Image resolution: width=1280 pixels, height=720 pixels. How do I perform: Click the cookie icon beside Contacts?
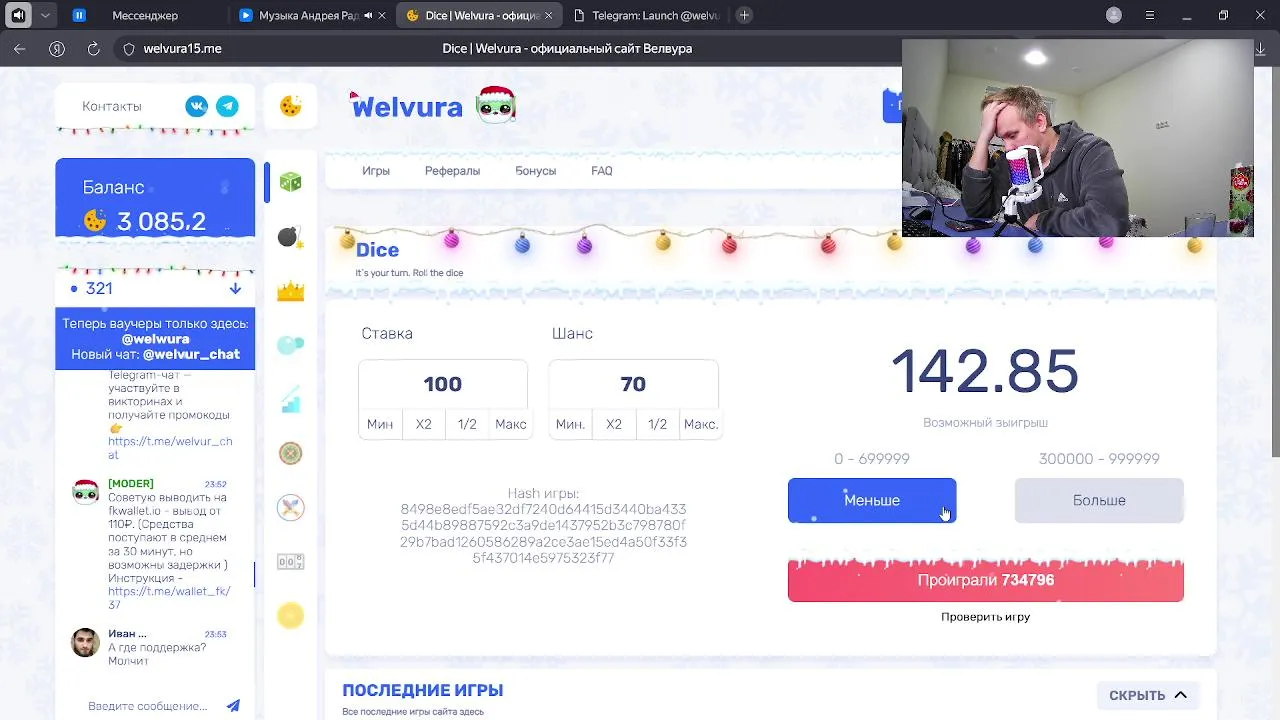click(291, 106)
